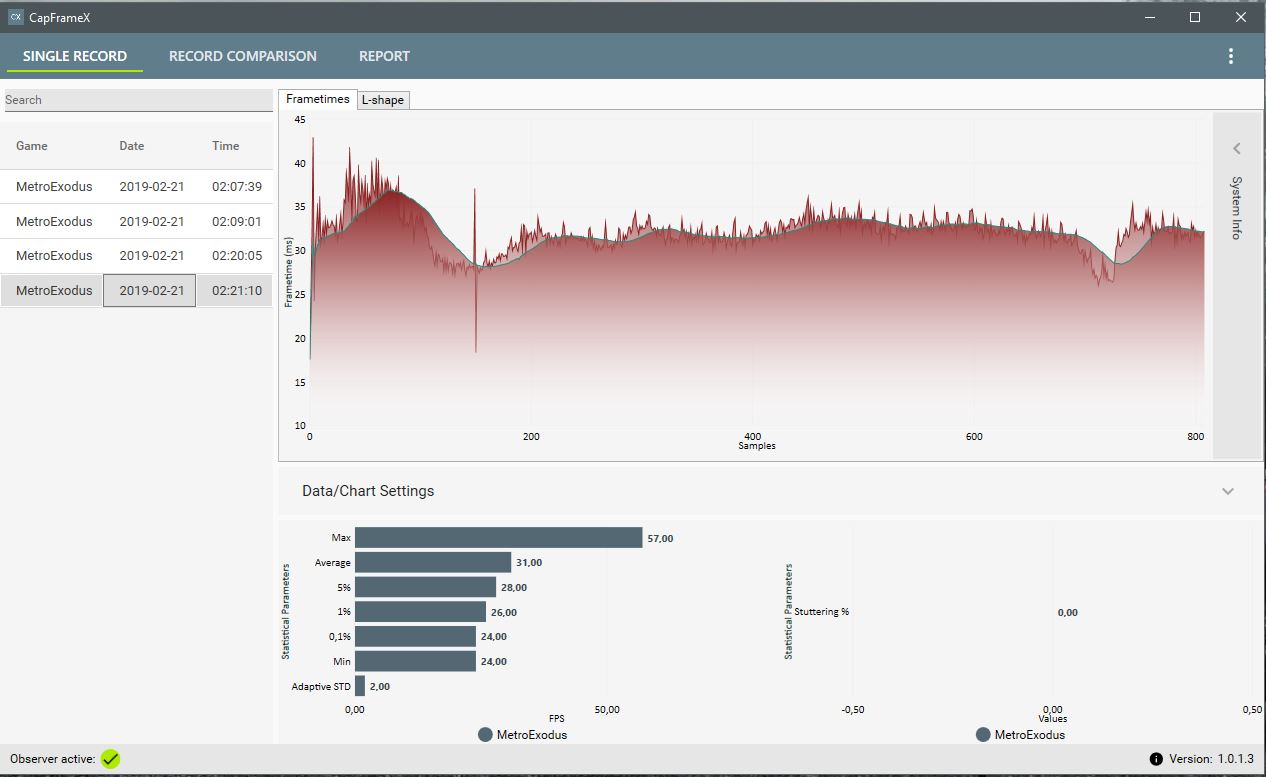This screenshot has width=1266, height=777.
Task: Focus the Search input field
Action: pyautogui.click(x=138, y=100)
